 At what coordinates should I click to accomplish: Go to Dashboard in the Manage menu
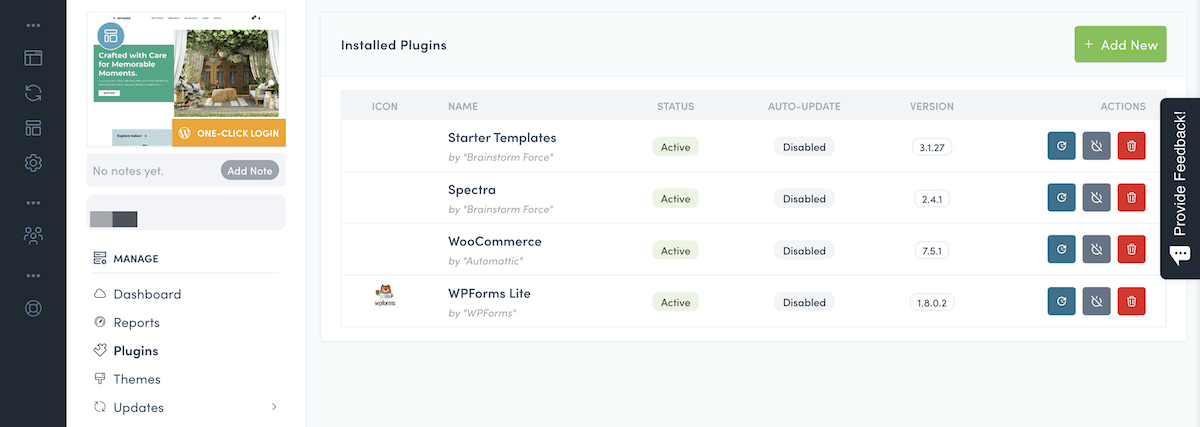coord(147,294)
